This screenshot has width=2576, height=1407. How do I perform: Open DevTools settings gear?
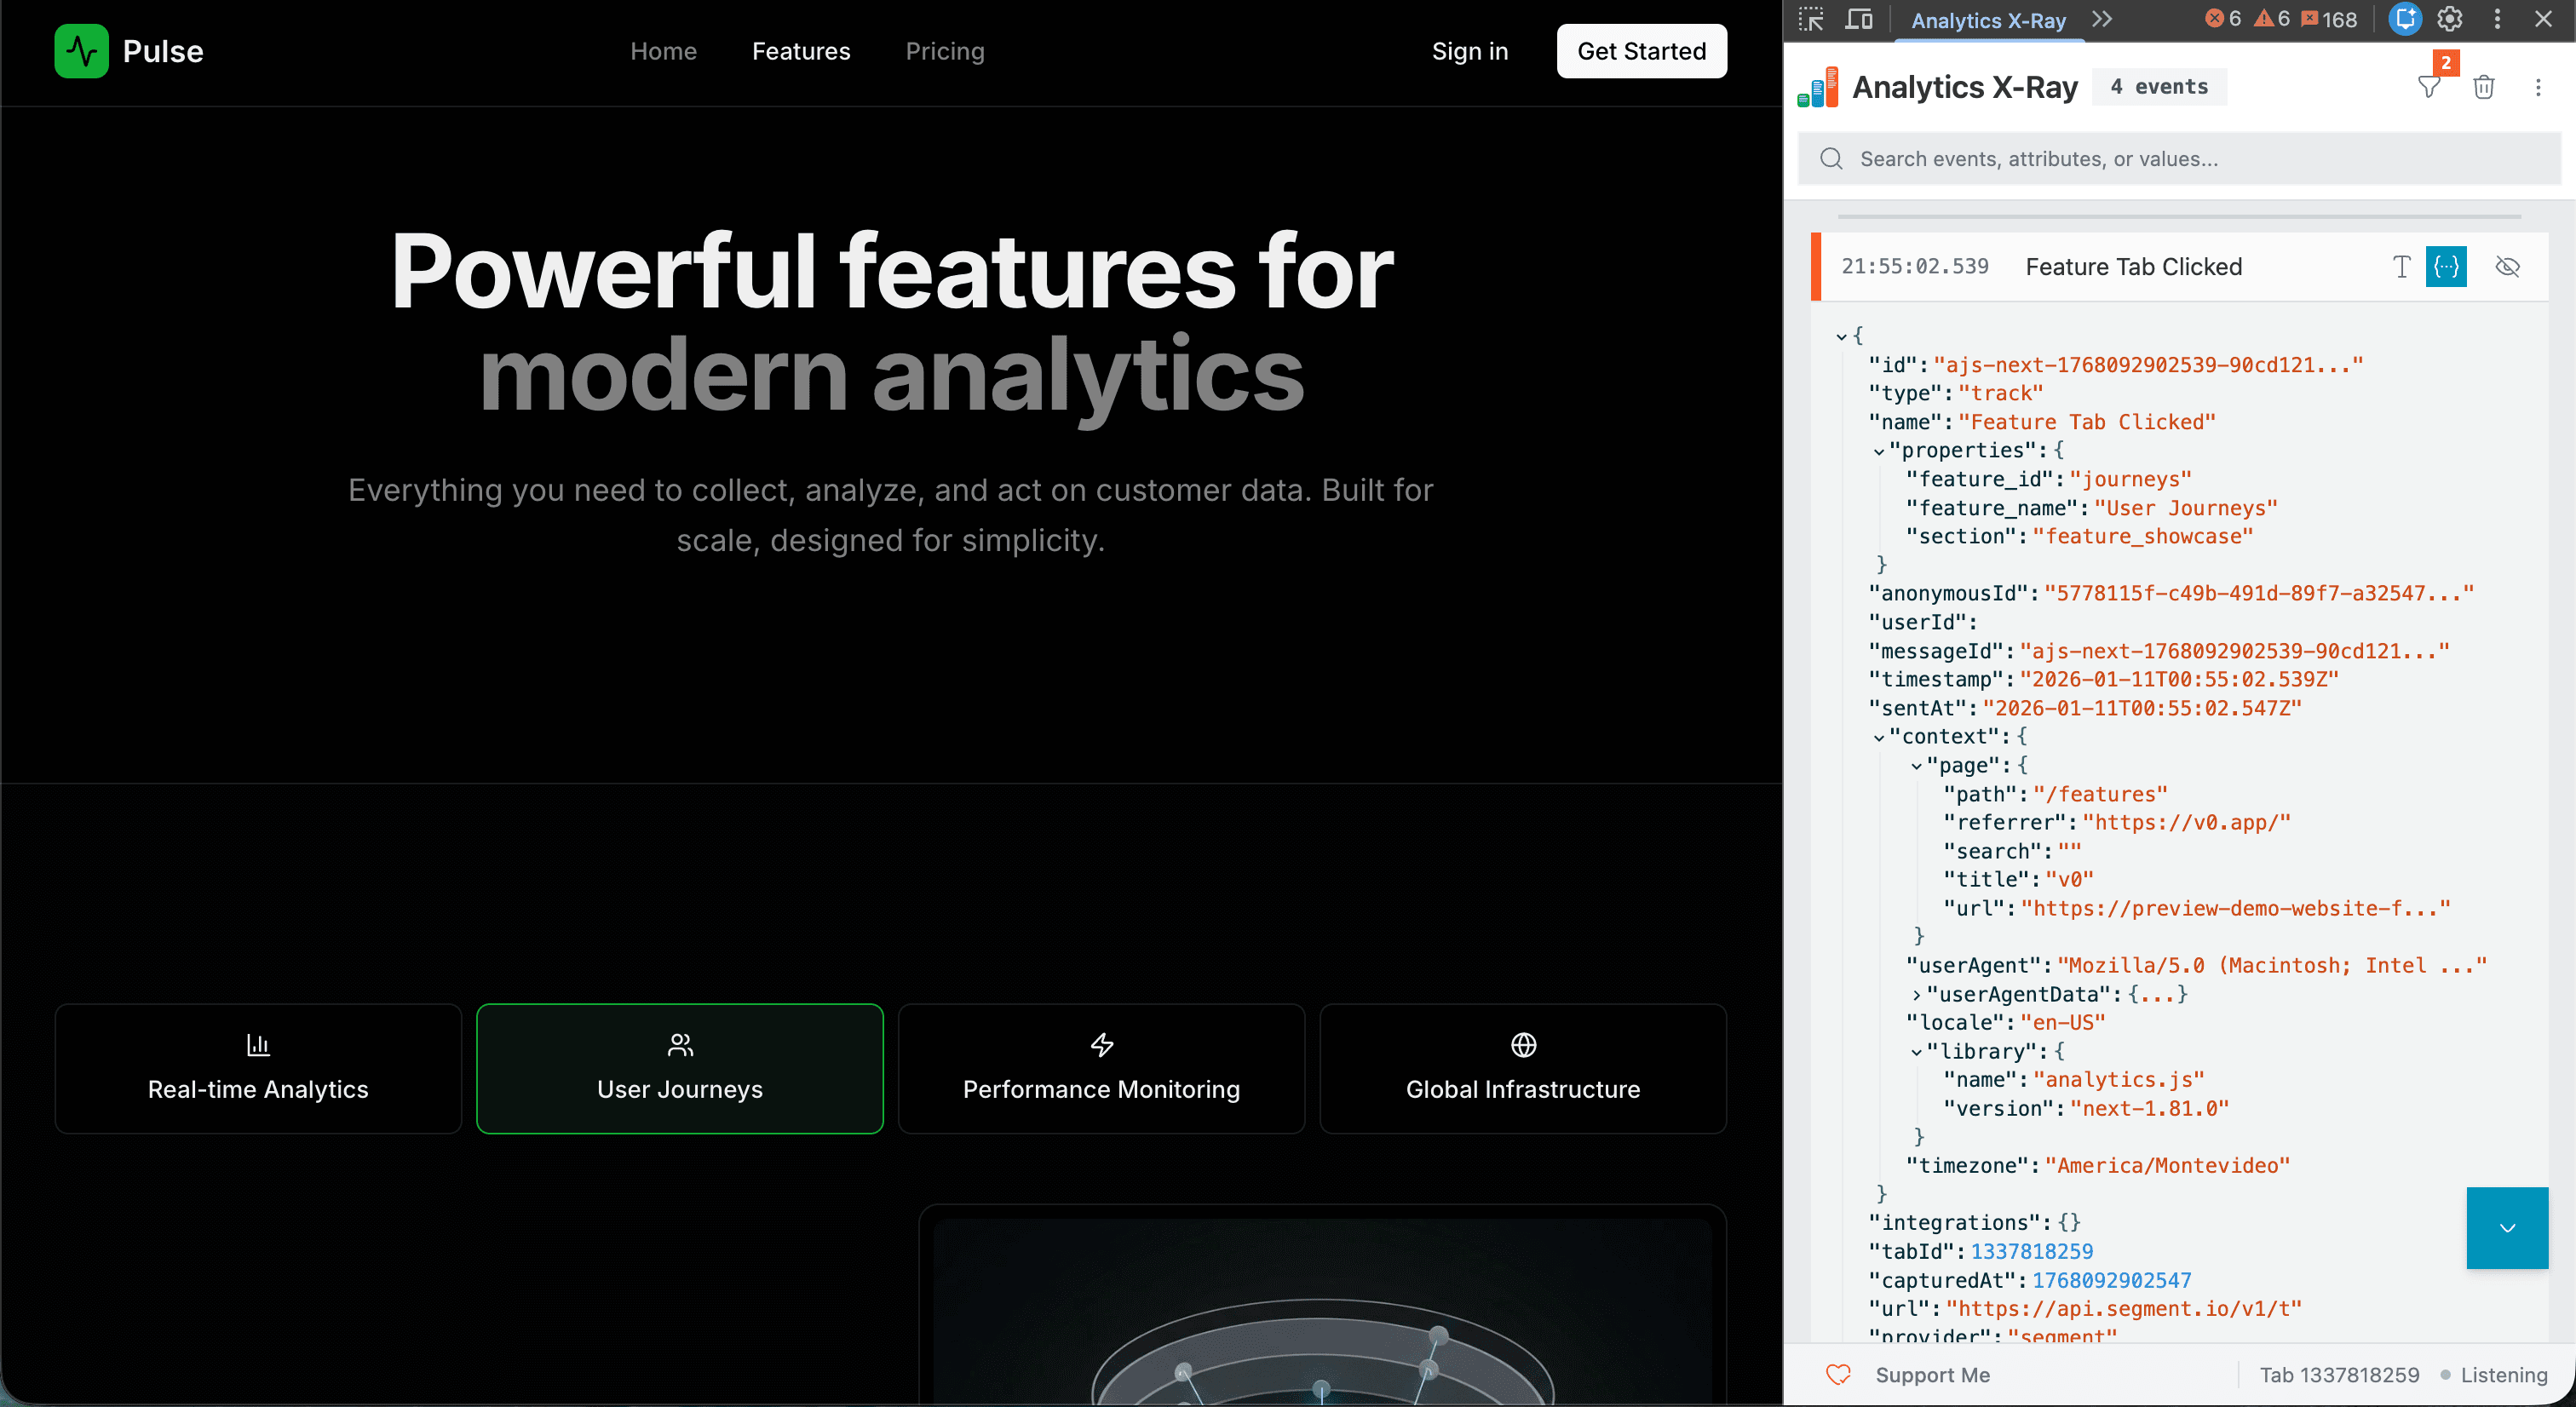pyautogui.click(x=2450, y=19)
